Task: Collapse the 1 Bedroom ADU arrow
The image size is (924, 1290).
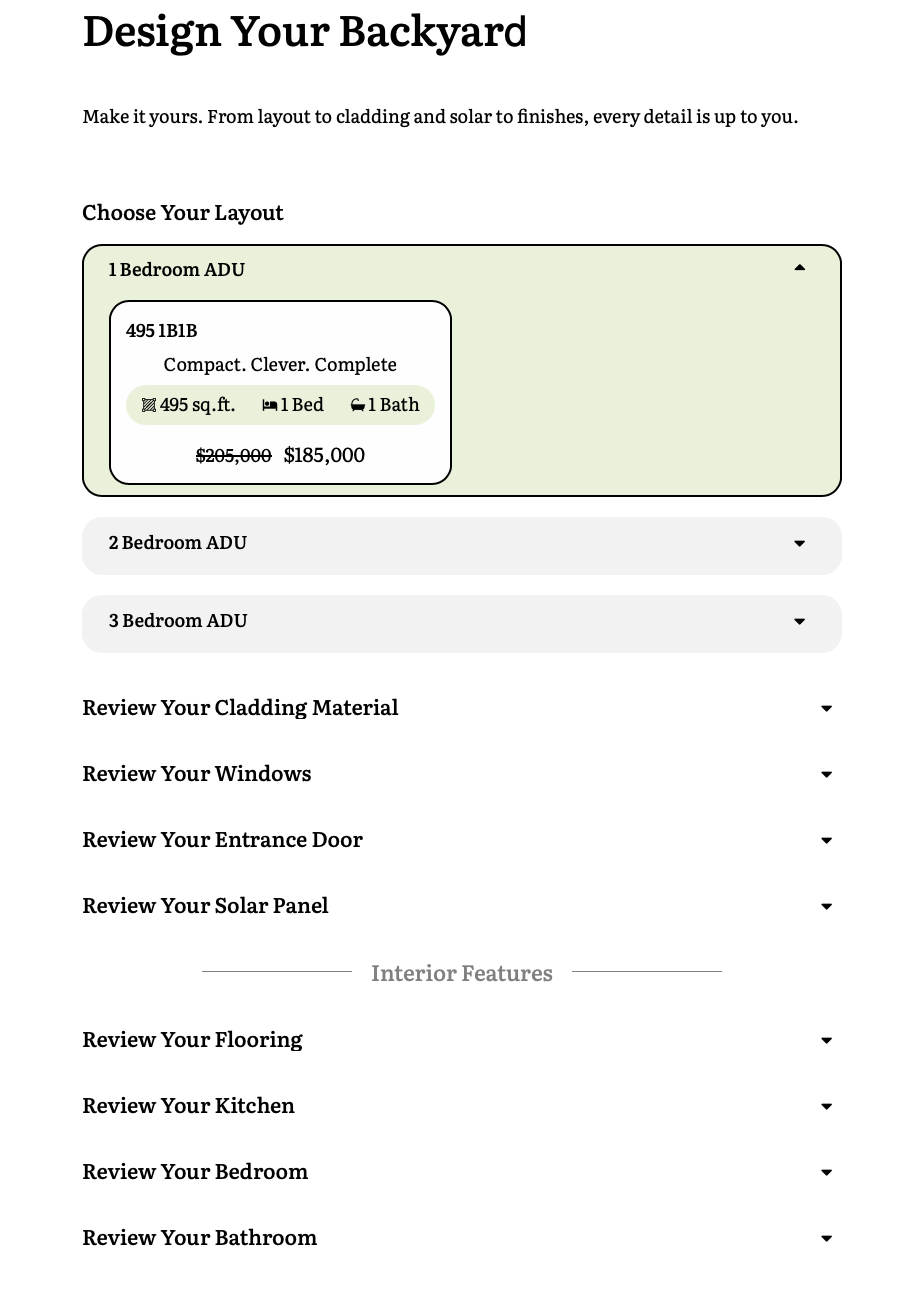Action: (x=799, y=268)
